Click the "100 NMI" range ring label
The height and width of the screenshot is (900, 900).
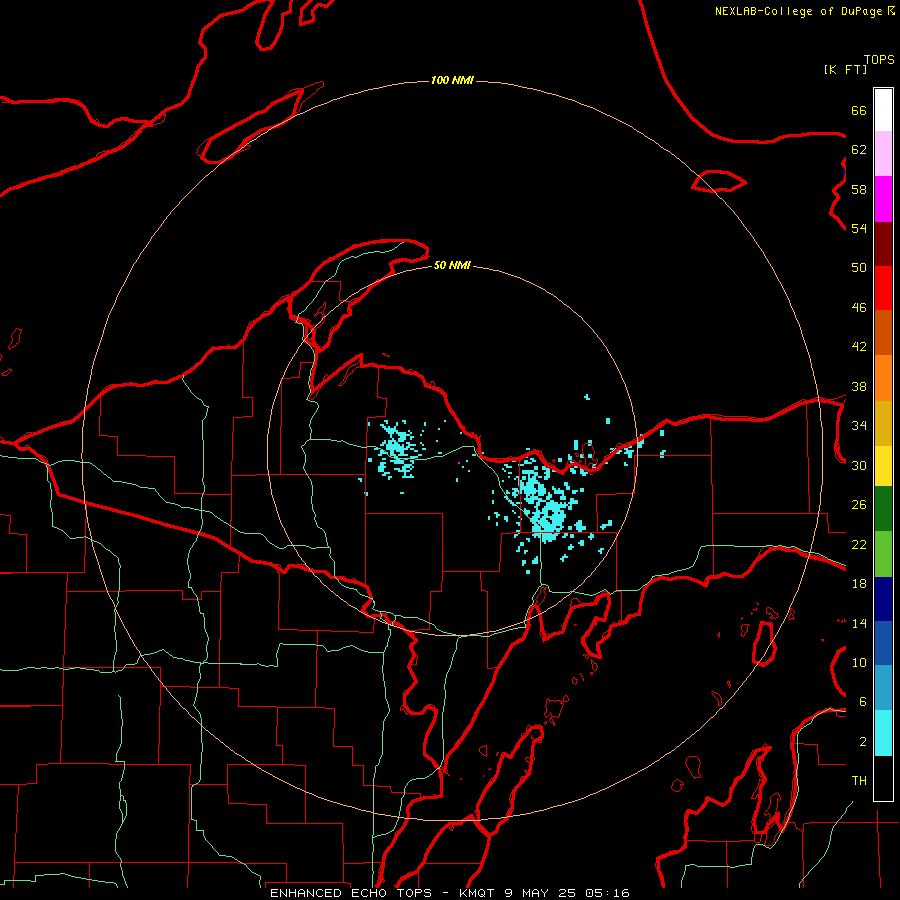452,80
